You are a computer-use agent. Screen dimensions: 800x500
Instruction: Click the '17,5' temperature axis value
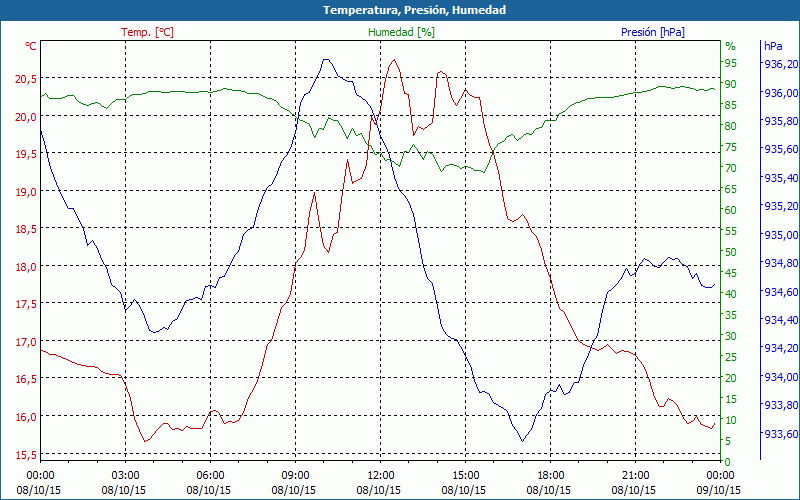pos(27,304)
